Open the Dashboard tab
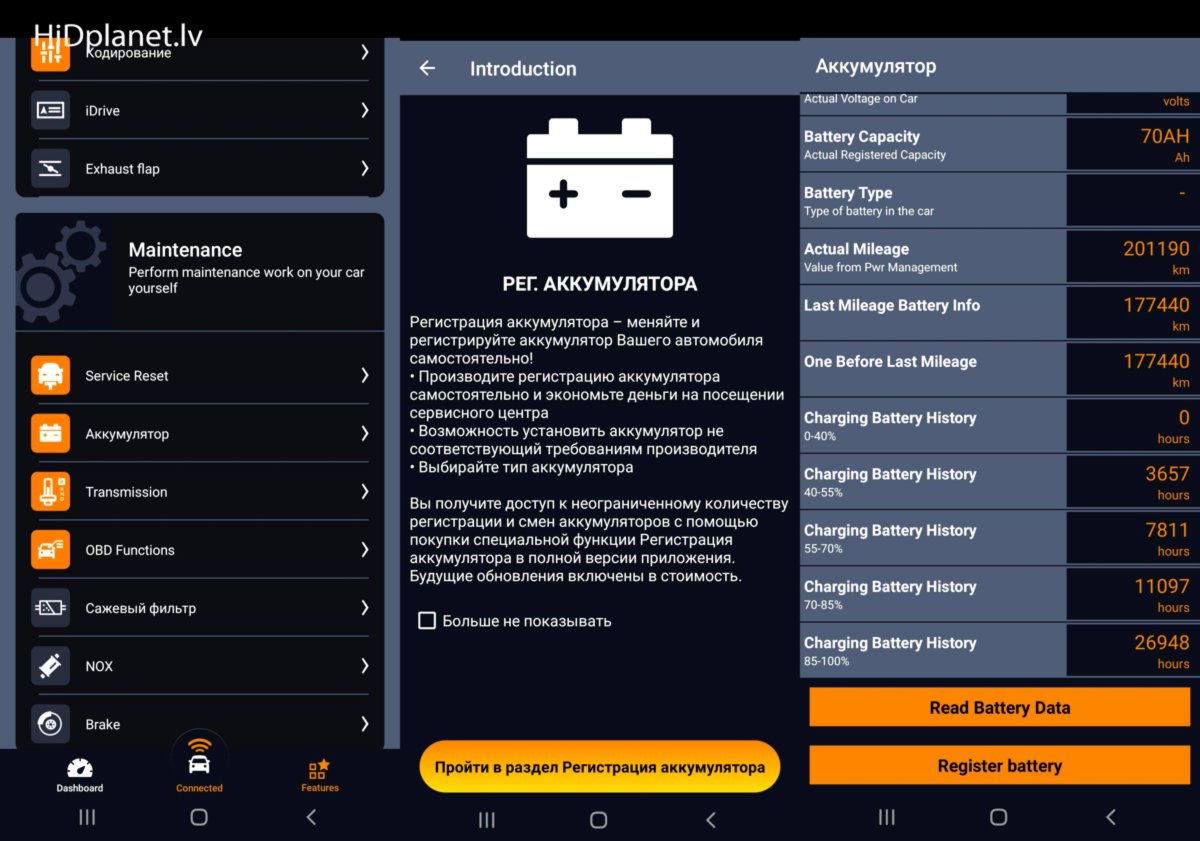 pos(80,774)
